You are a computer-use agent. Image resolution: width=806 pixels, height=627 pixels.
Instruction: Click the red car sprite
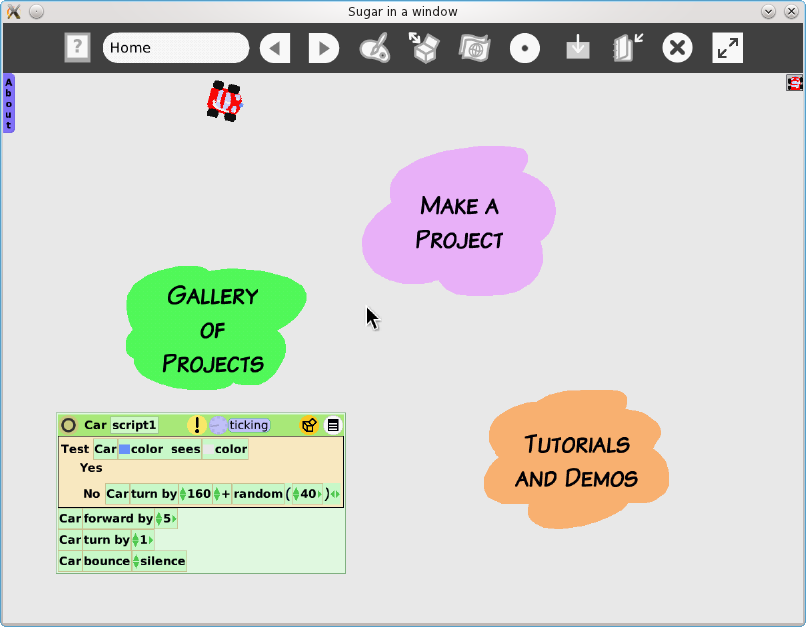[225, 101]
